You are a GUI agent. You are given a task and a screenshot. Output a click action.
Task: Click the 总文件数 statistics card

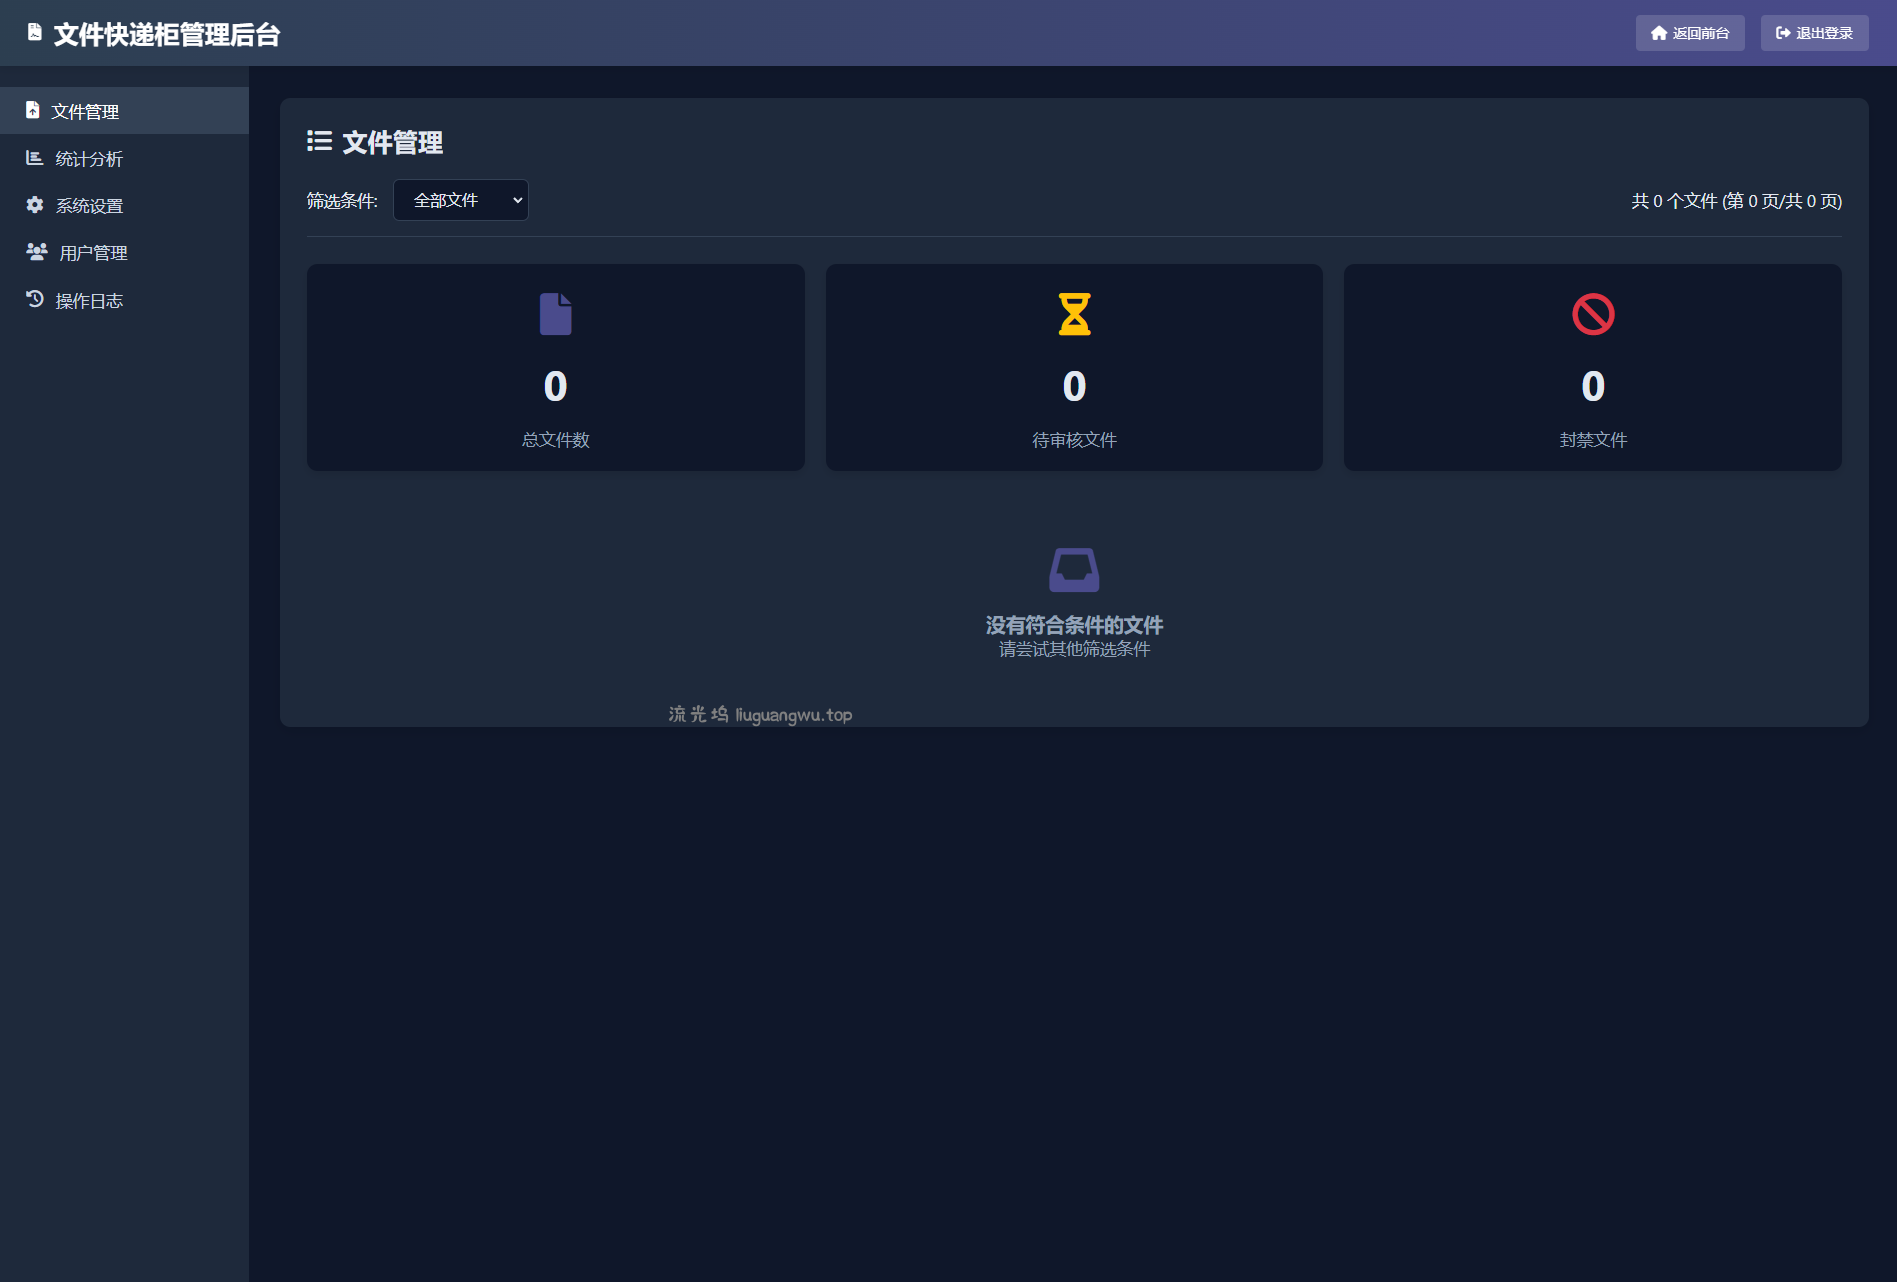[555, 367]
